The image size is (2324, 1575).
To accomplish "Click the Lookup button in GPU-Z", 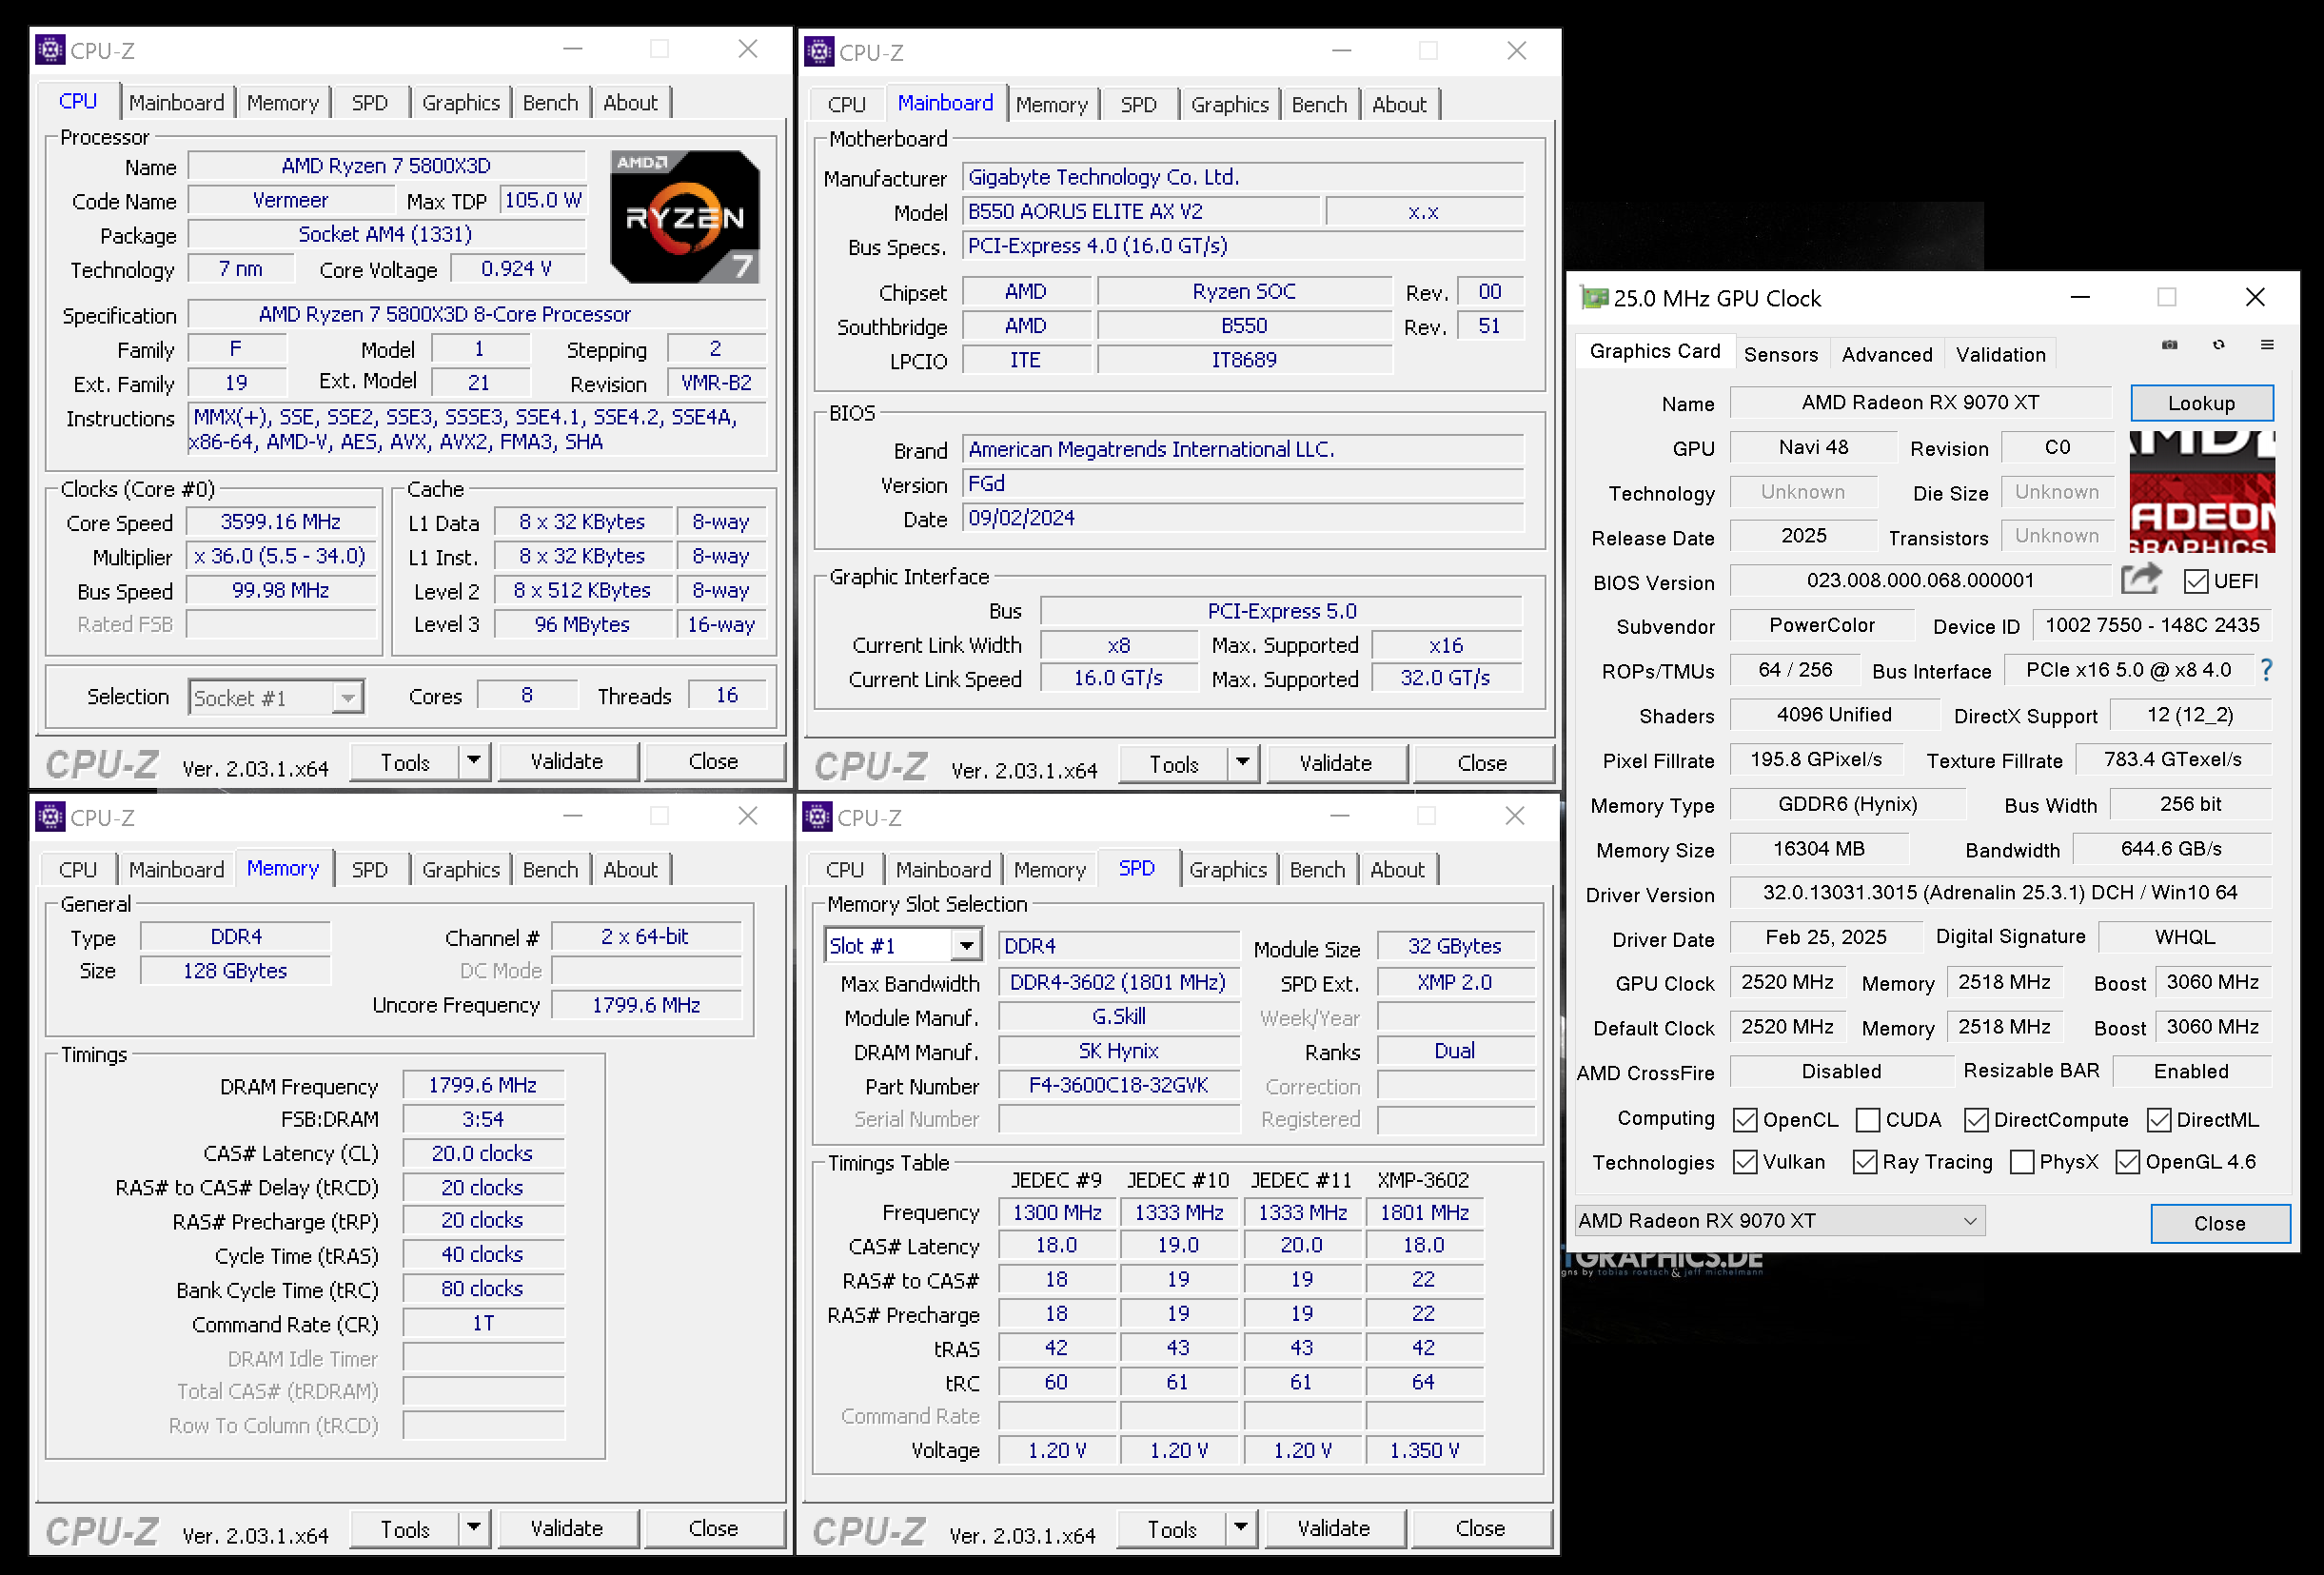I will tap(2202, 403).
